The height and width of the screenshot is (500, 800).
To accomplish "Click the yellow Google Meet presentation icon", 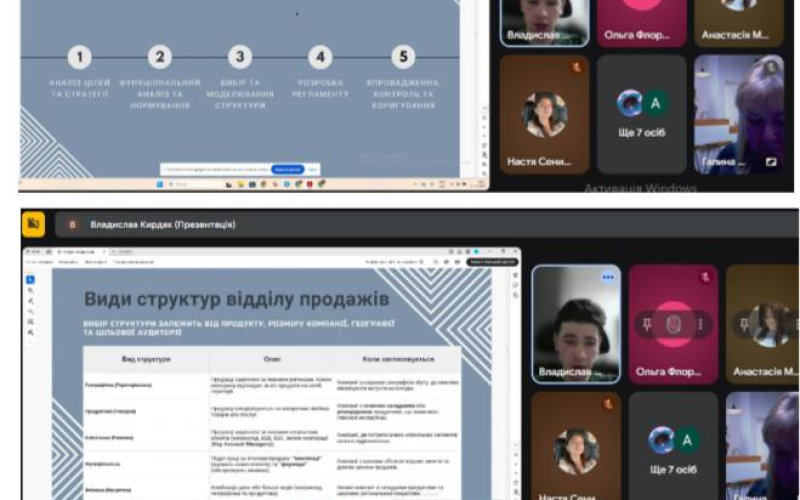I will click(x=34, y=224).
